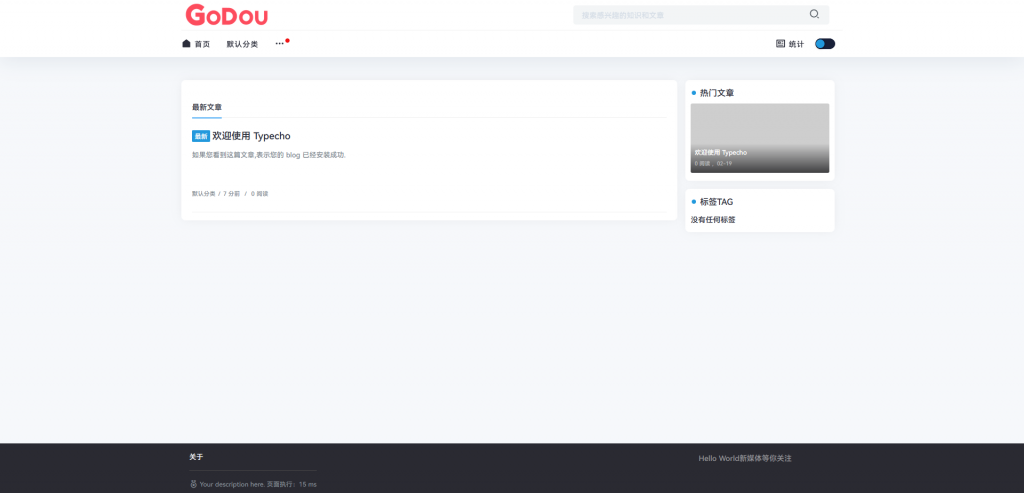Click the 统计 statistics icon
This screenshot has height=493, width=1024.
tap(781, 44)
